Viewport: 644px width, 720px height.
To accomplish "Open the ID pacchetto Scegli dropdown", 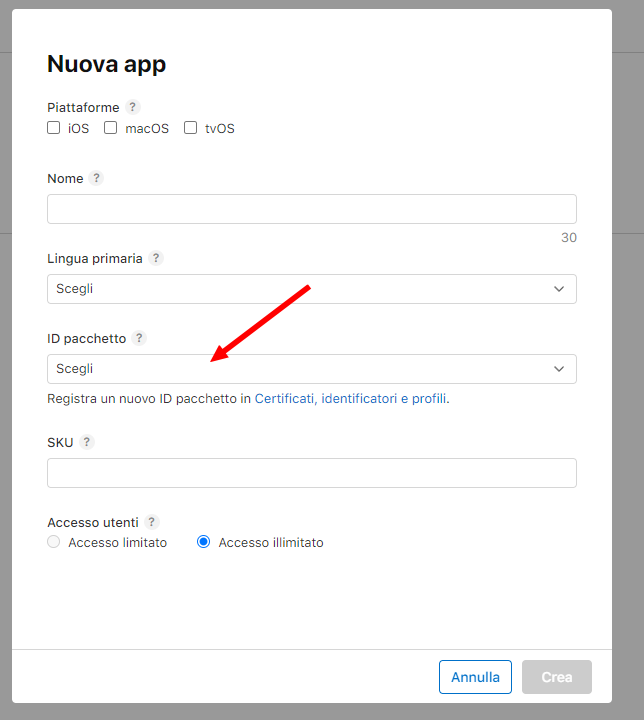I will point(312,369).
